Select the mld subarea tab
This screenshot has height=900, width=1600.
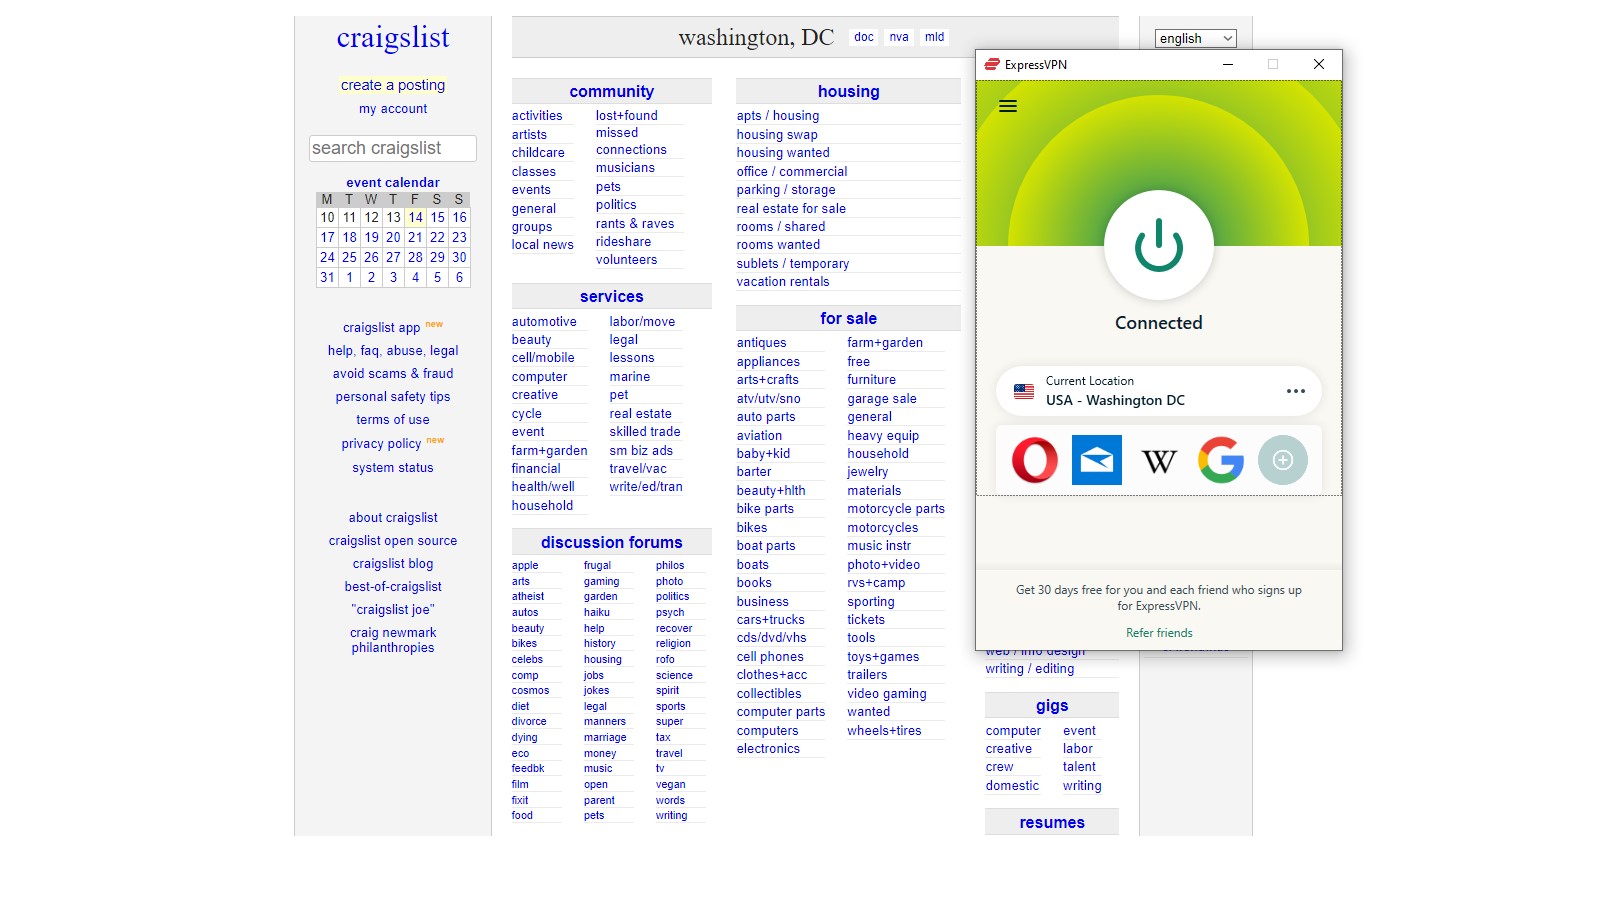(x=934, y=37)
